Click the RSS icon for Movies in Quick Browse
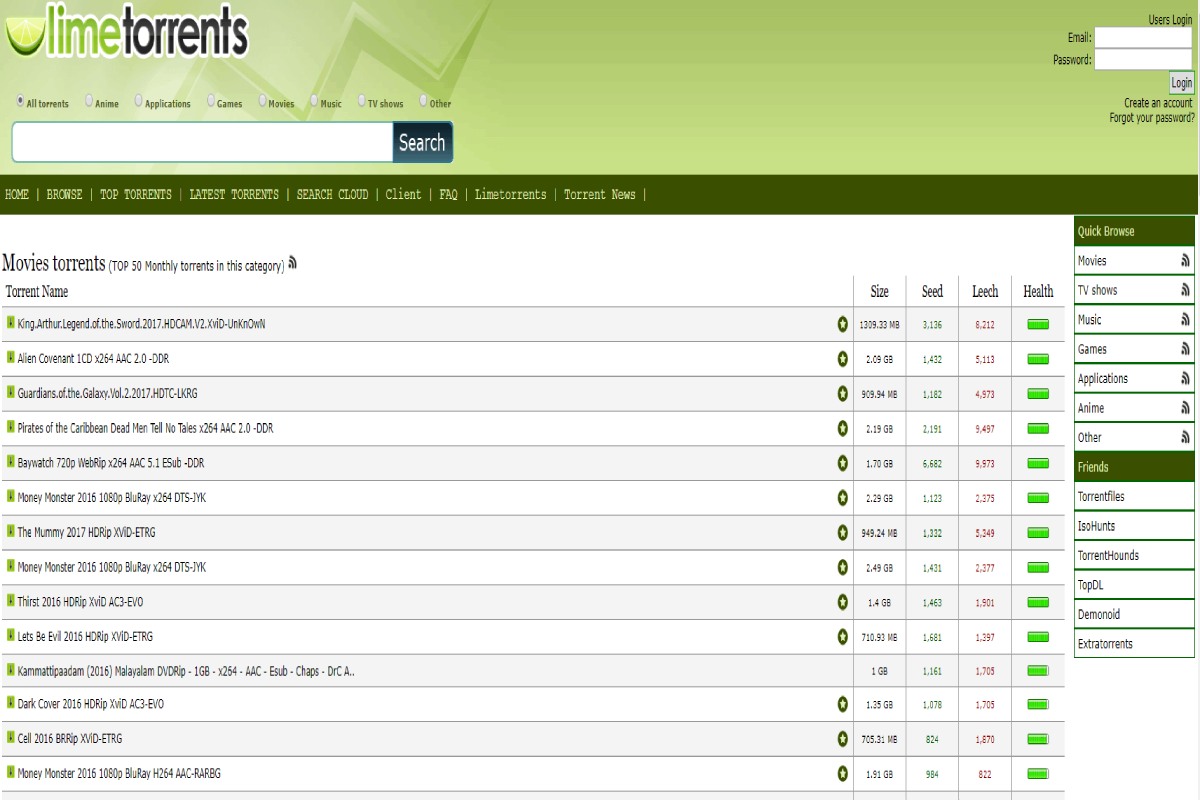 (x=1185, y=261)
